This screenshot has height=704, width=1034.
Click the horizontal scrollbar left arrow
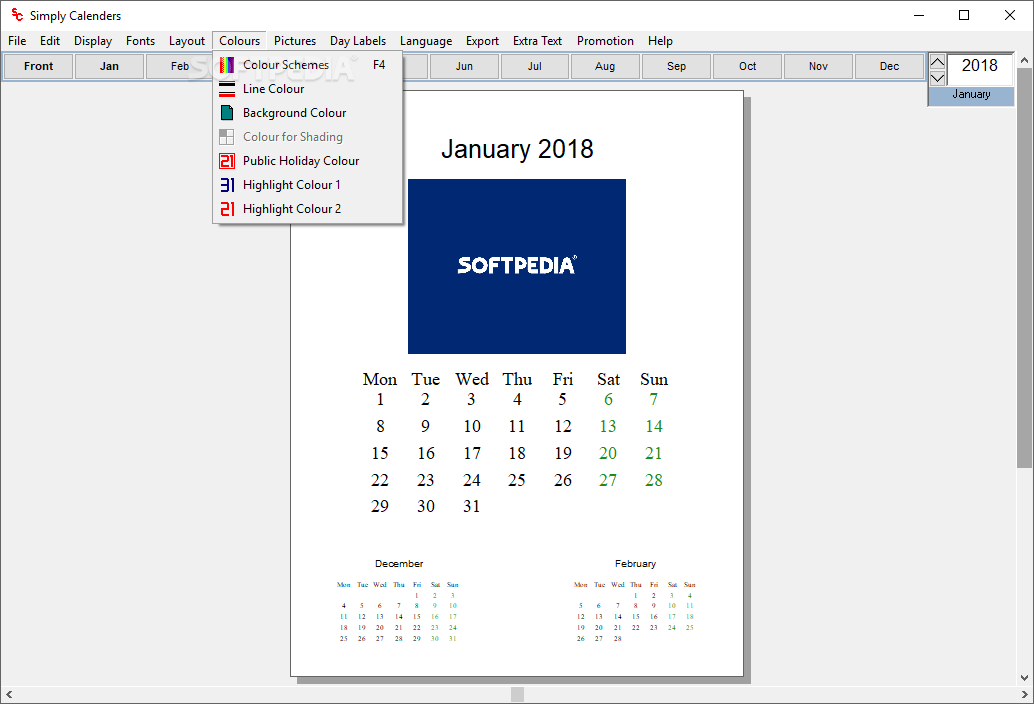click(x=9, y=694)
